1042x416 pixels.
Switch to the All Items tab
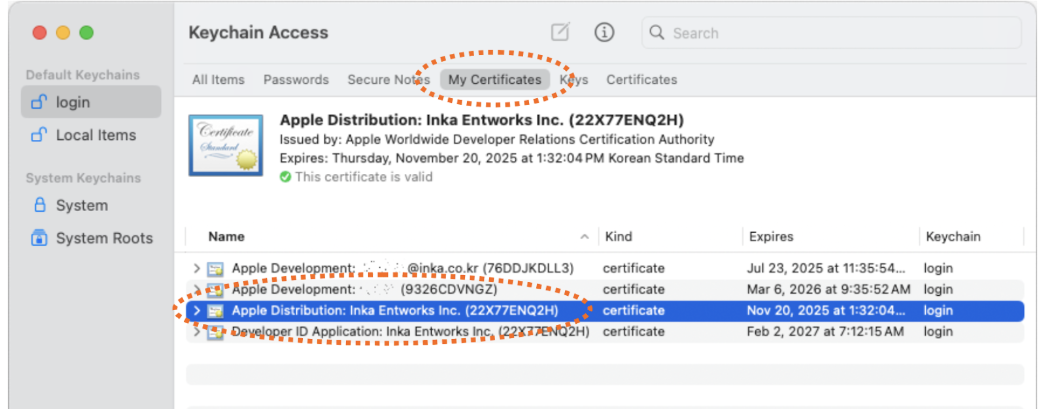tap(216, 79)
